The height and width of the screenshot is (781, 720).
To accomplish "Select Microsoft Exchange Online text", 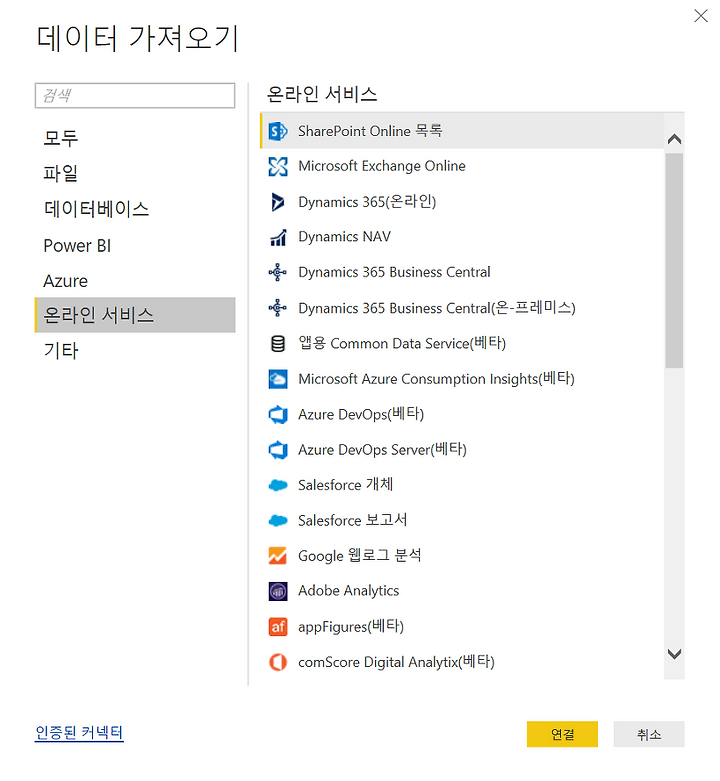I will coord(382,166).
